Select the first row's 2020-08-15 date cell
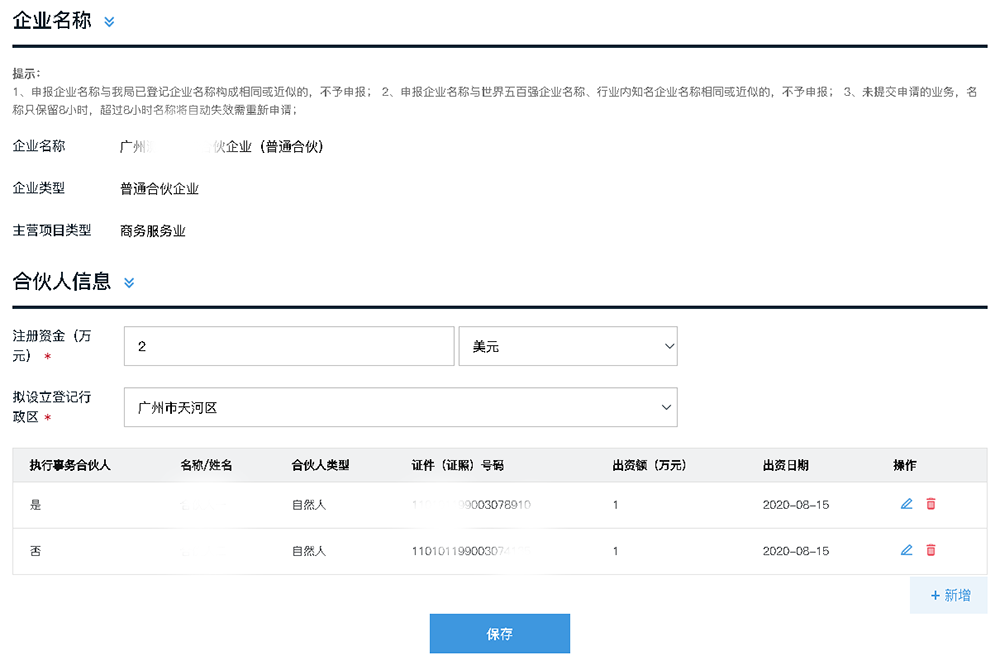The width and height of the screenshot is (1000, 660). (x=796, y=504)
